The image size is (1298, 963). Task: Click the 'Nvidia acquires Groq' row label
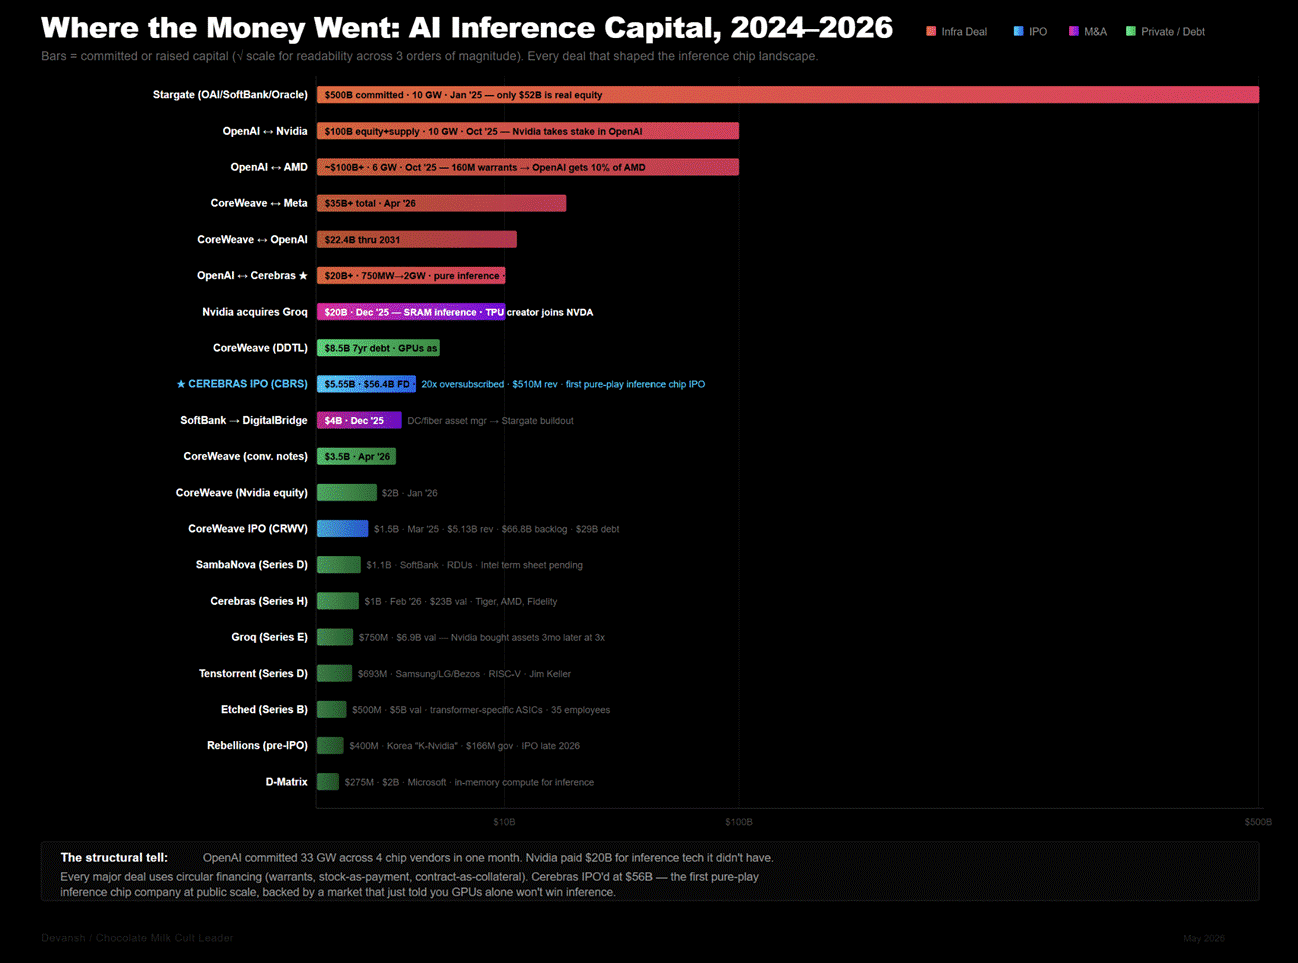coord(255,312)
